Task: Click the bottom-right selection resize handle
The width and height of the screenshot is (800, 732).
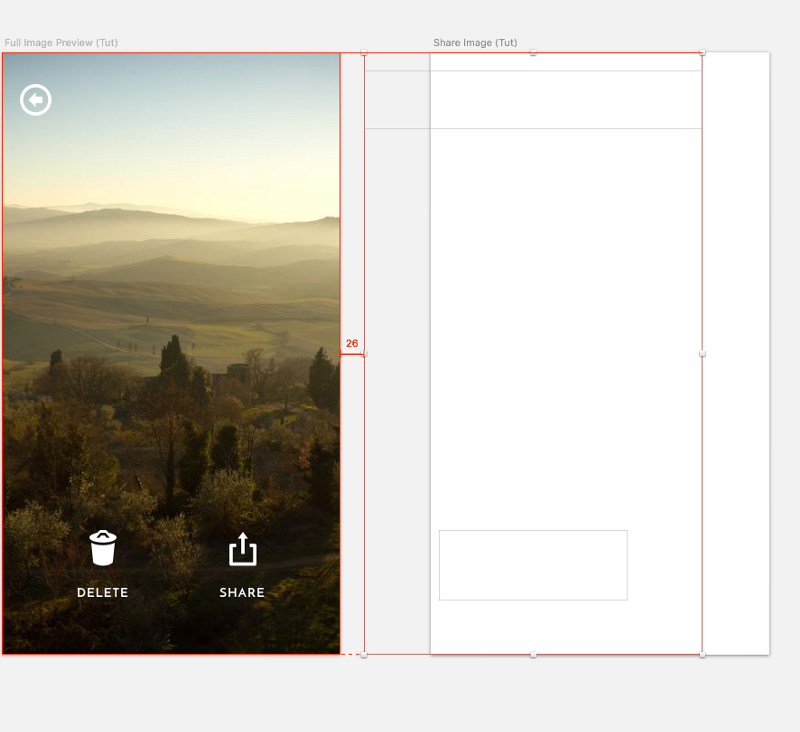Action: [x=702, y=655]
